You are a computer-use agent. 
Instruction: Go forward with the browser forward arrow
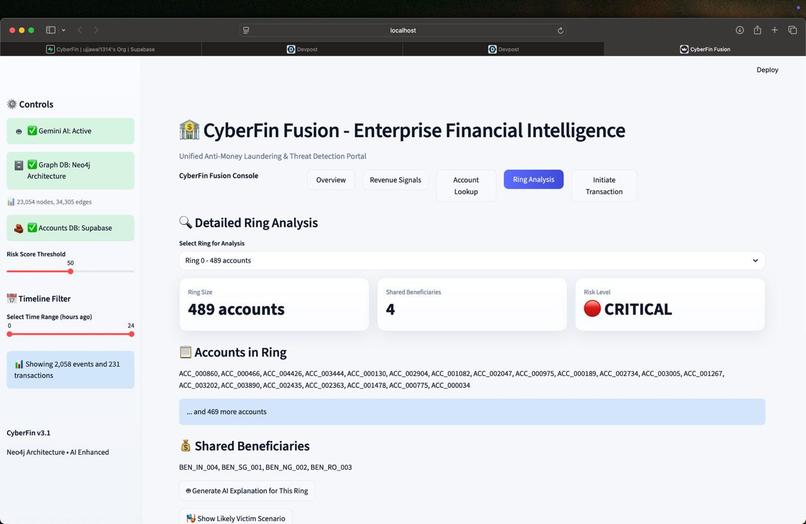[96, 30]
